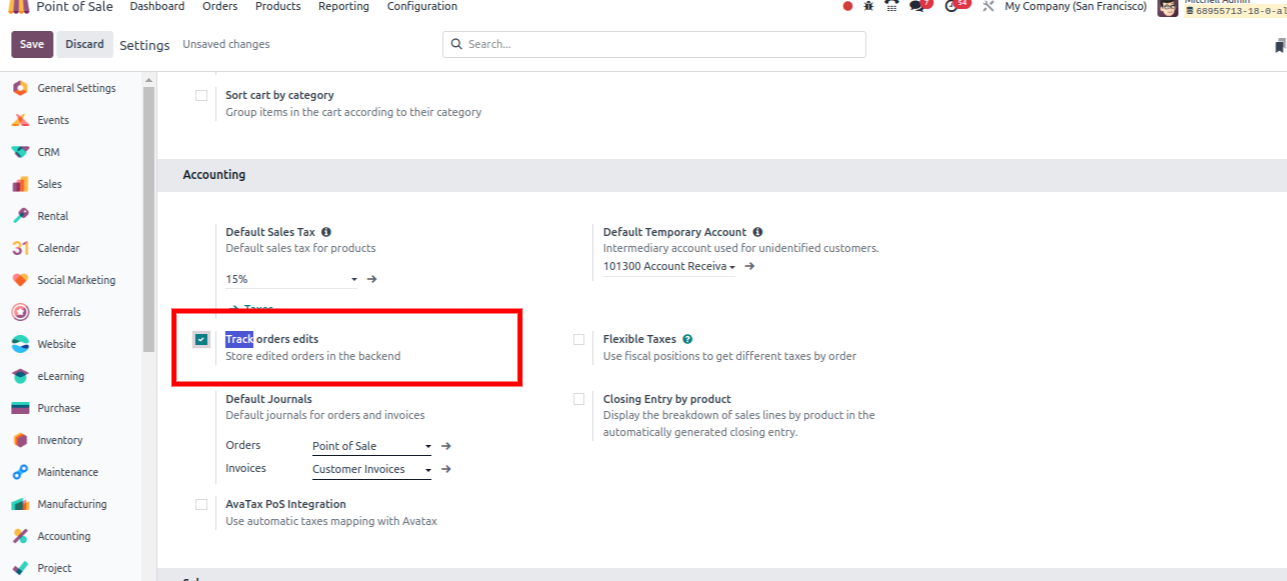This screenshot has height=581, width=1287.
Task: Uncheck Track orders edits checkbox
Action: [202, 340]
